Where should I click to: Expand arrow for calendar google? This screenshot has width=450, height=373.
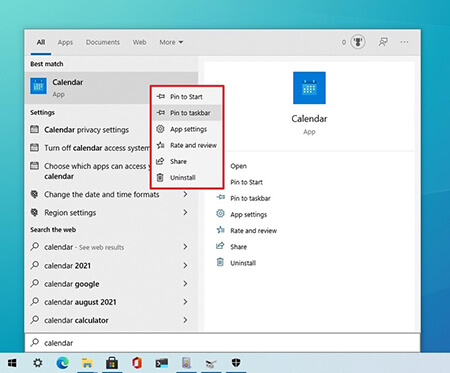click(x=185, y=284)
